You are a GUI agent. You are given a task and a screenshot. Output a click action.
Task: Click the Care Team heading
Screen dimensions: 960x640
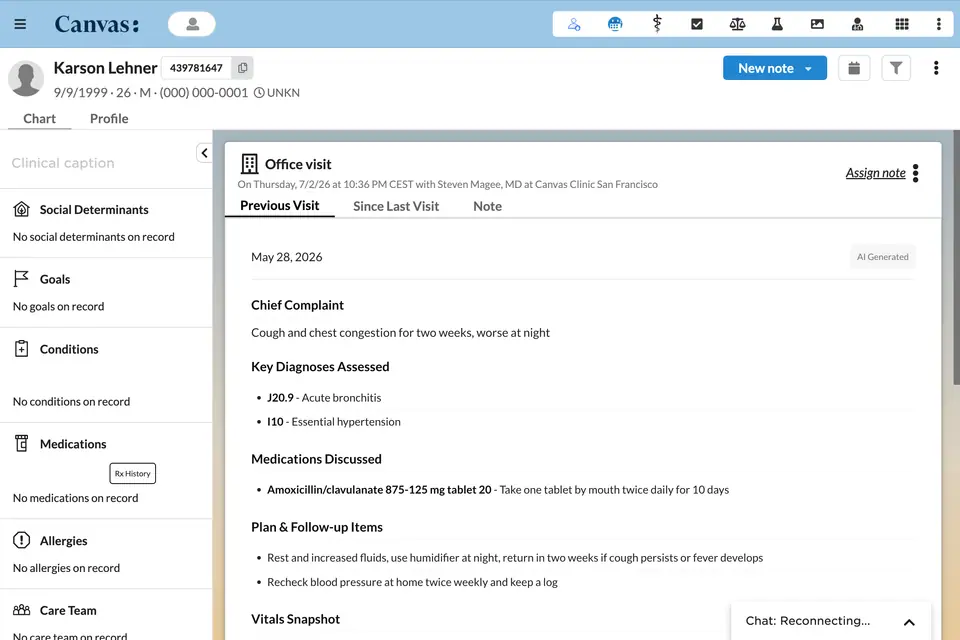[x=68, y=611]
